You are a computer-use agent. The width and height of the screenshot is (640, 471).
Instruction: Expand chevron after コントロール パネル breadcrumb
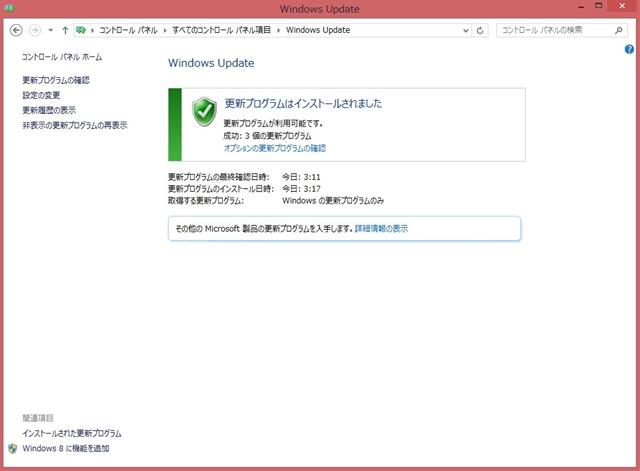pos(165,30)
